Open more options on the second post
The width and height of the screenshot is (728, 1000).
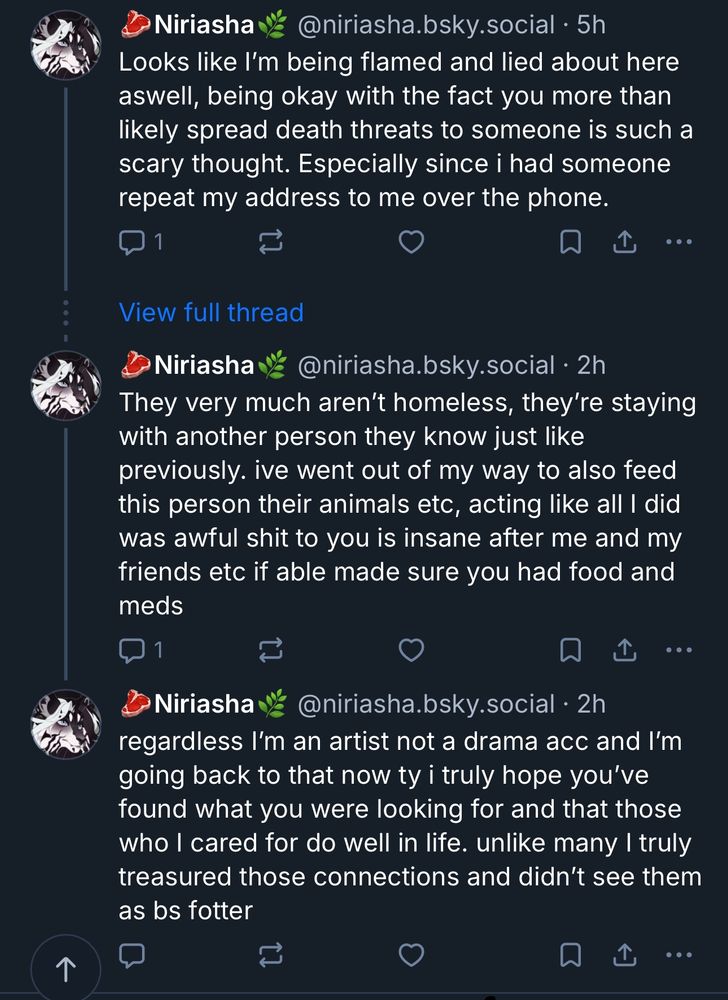(x=678, y=651)
